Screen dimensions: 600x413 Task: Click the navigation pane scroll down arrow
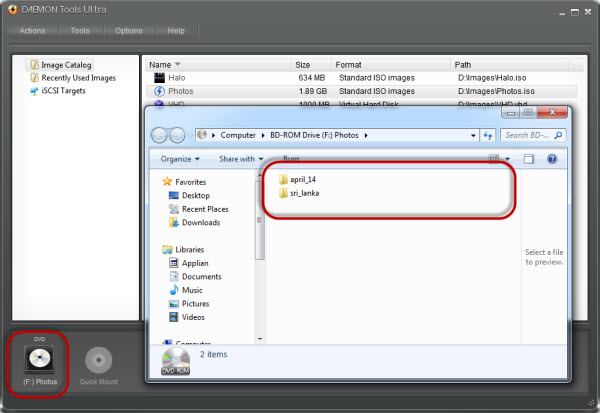click(260, 339)
